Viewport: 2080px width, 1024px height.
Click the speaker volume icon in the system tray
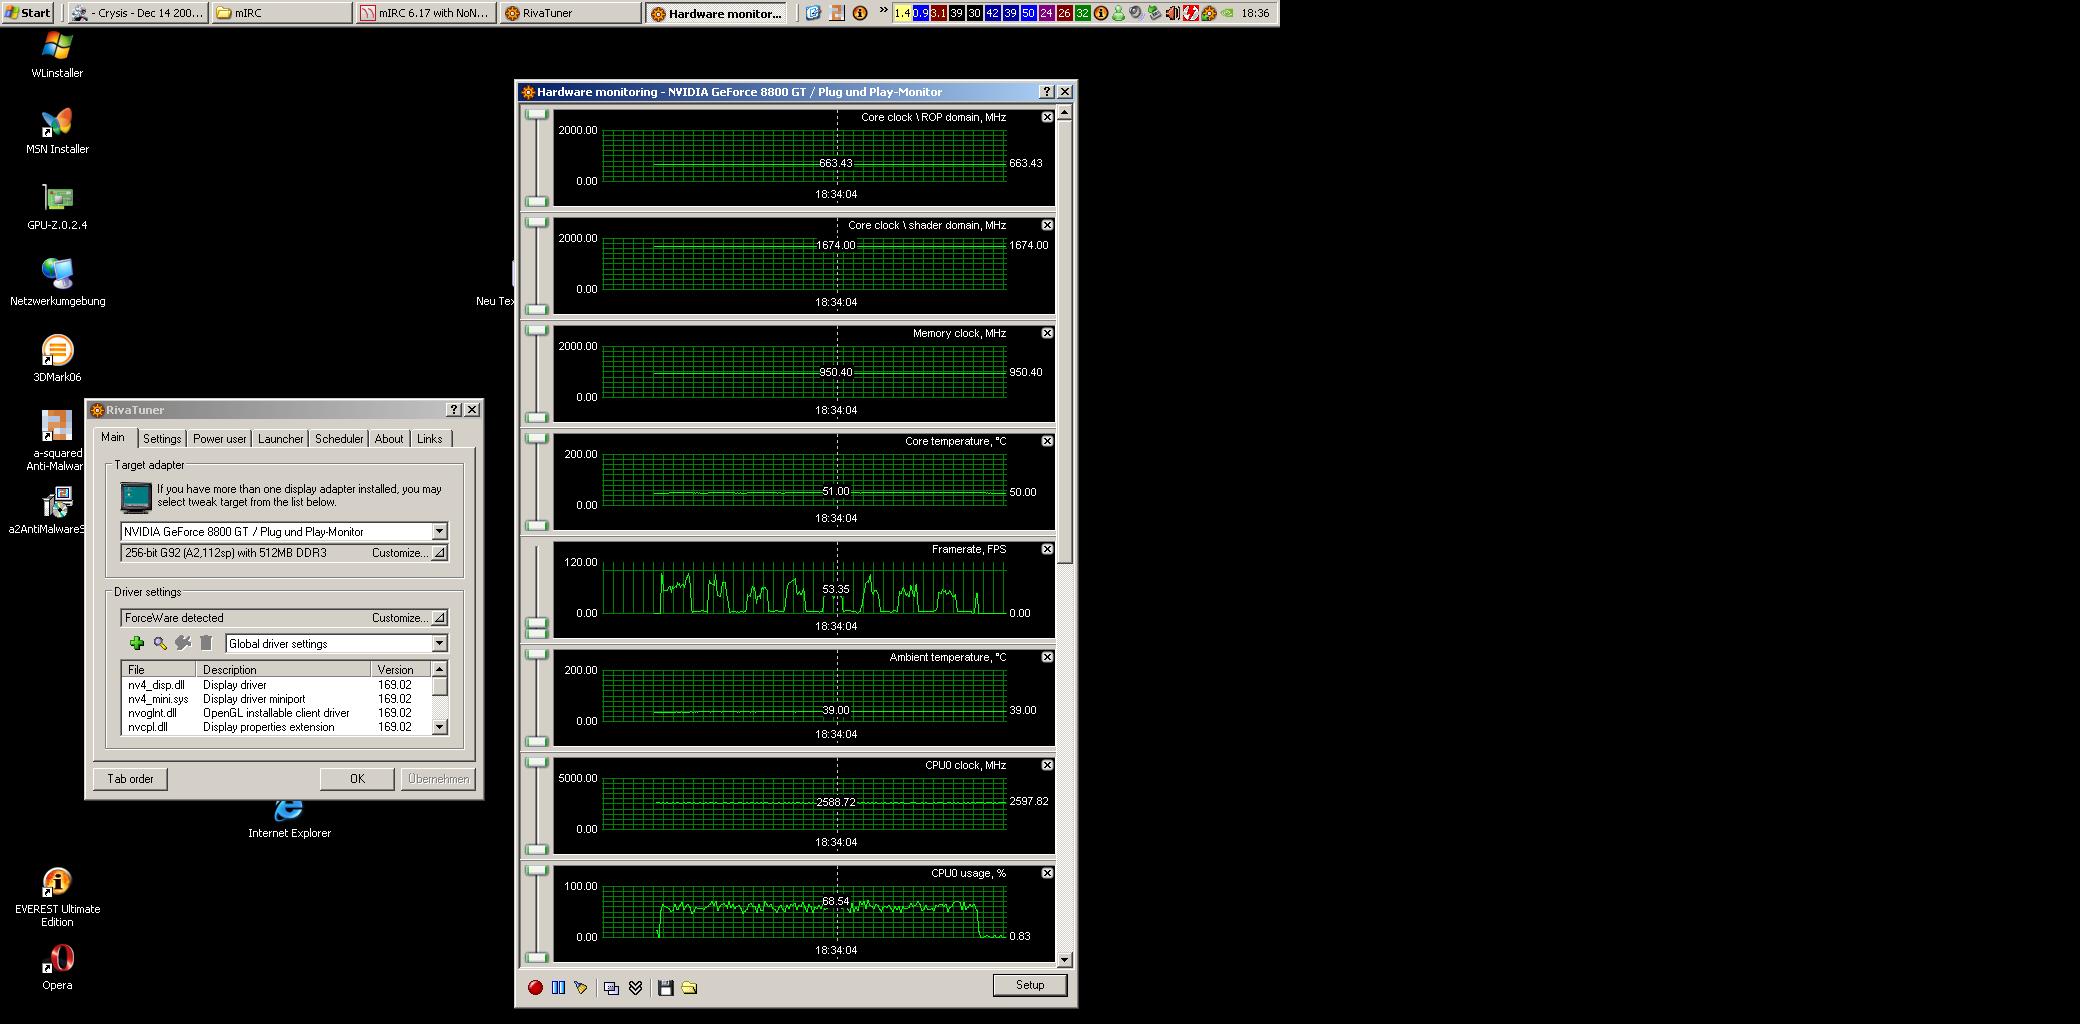click(1173, 13)
